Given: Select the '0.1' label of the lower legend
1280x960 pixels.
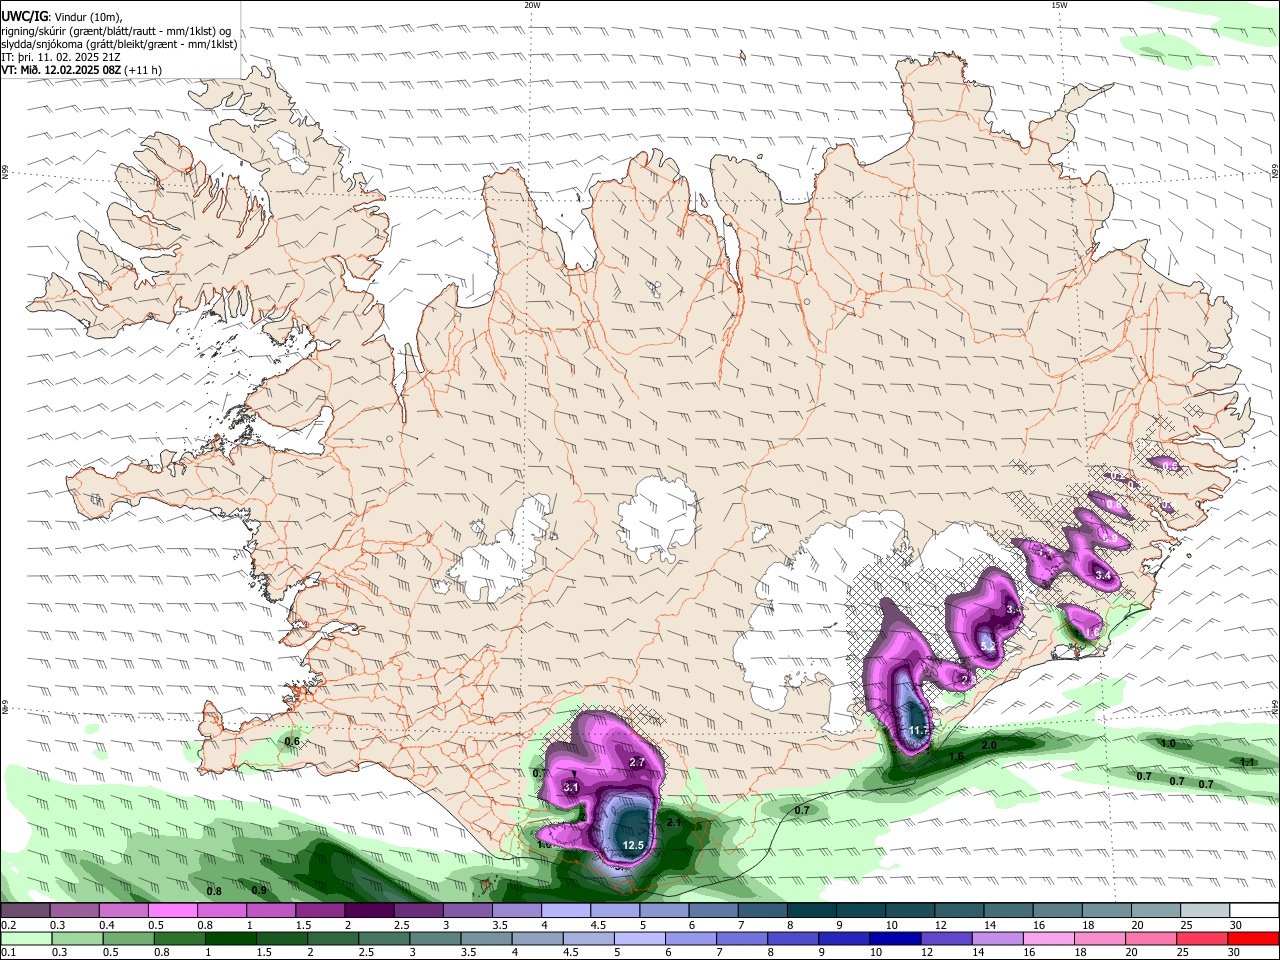Looking at the screenshot, I should [9, 952].
